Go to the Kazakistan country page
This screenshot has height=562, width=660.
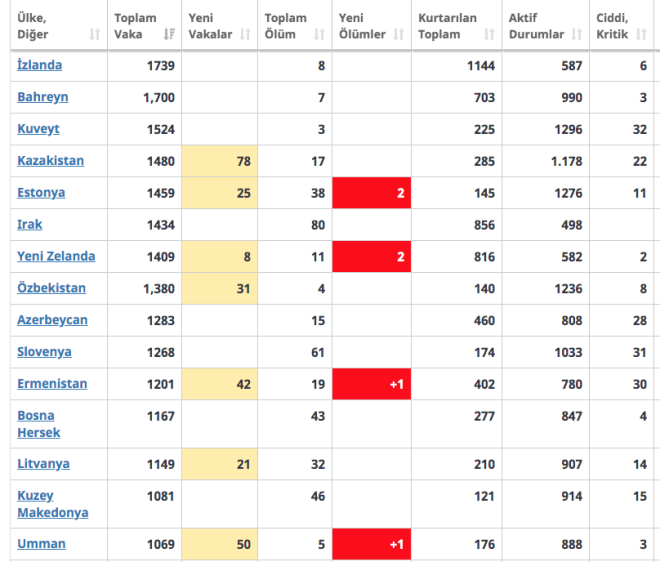click(50, 160)
